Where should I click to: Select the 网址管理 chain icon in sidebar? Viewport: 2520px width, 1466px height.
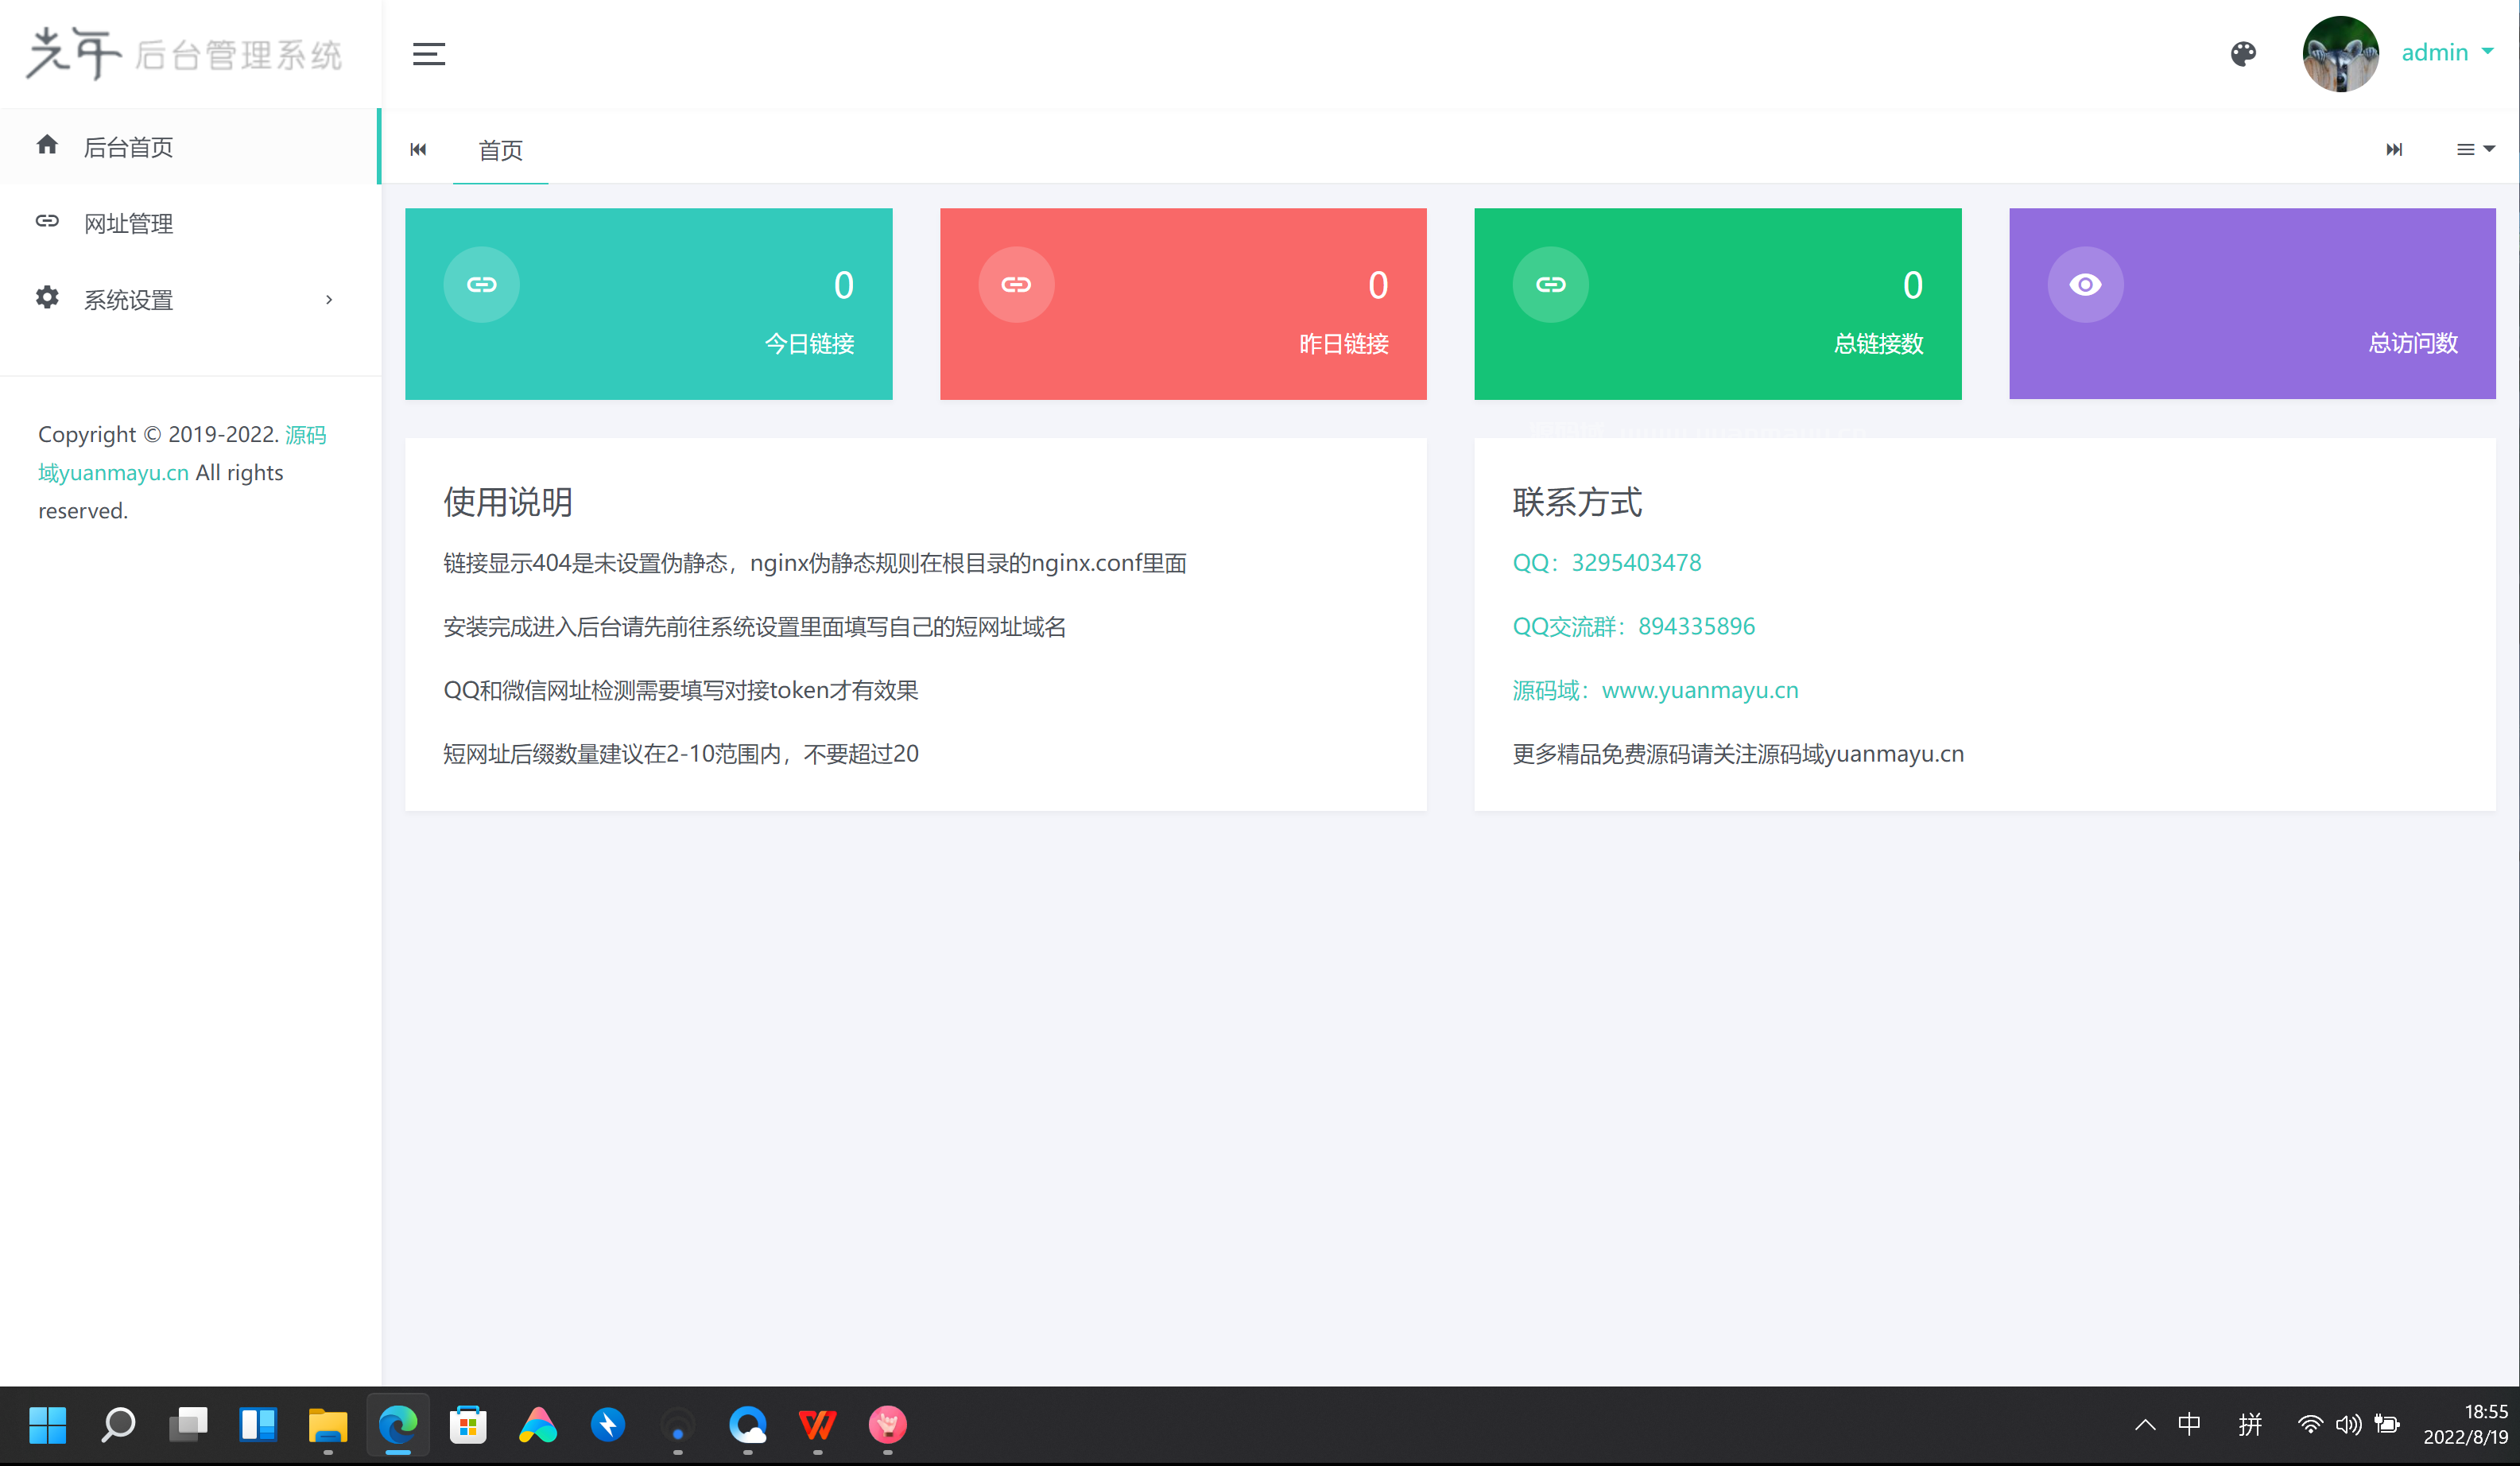[47, 221]
